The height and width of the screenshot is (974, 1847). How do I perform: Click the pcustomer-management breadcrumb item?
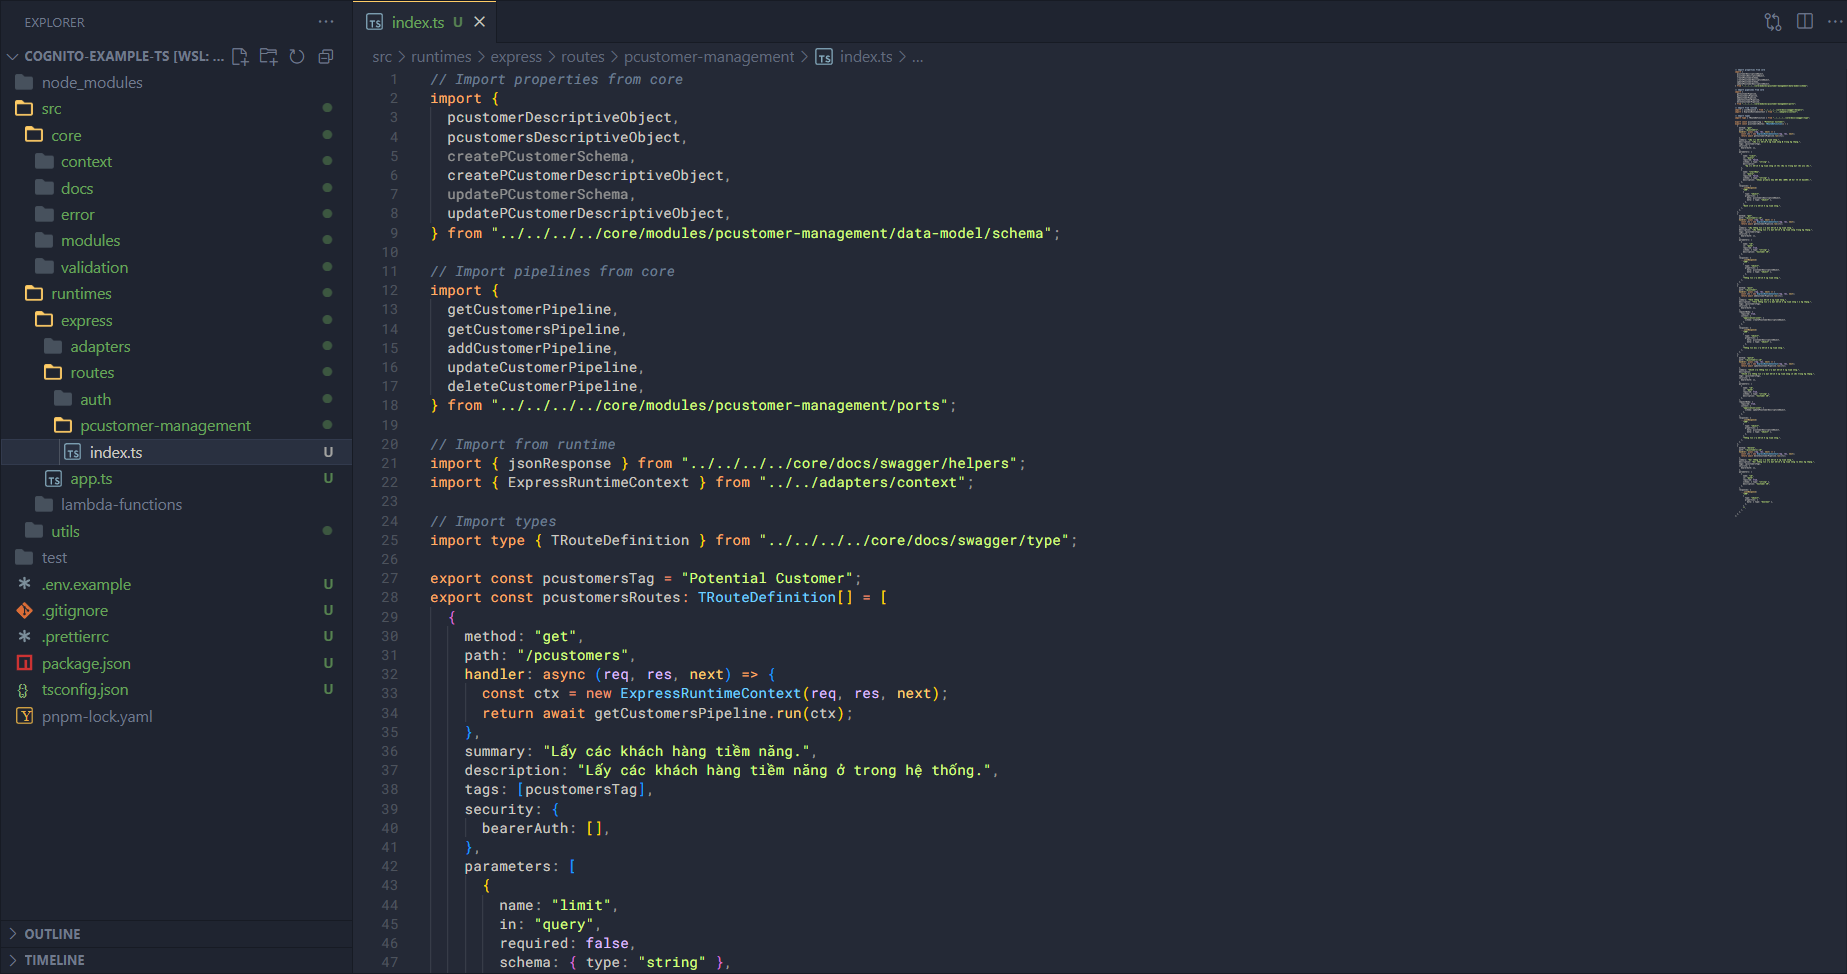[x=708, y=57]
